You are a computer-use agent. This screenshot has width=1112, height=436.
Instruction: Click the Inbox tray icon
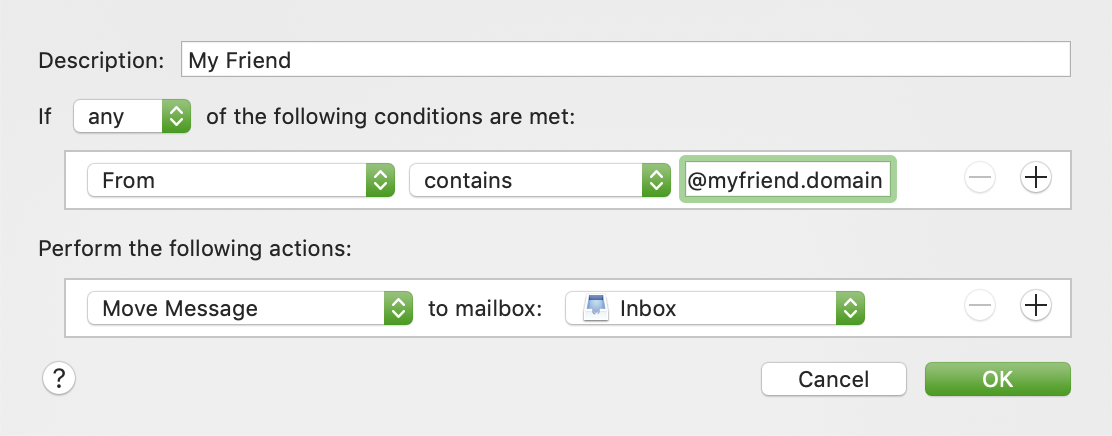pos(596,308)
